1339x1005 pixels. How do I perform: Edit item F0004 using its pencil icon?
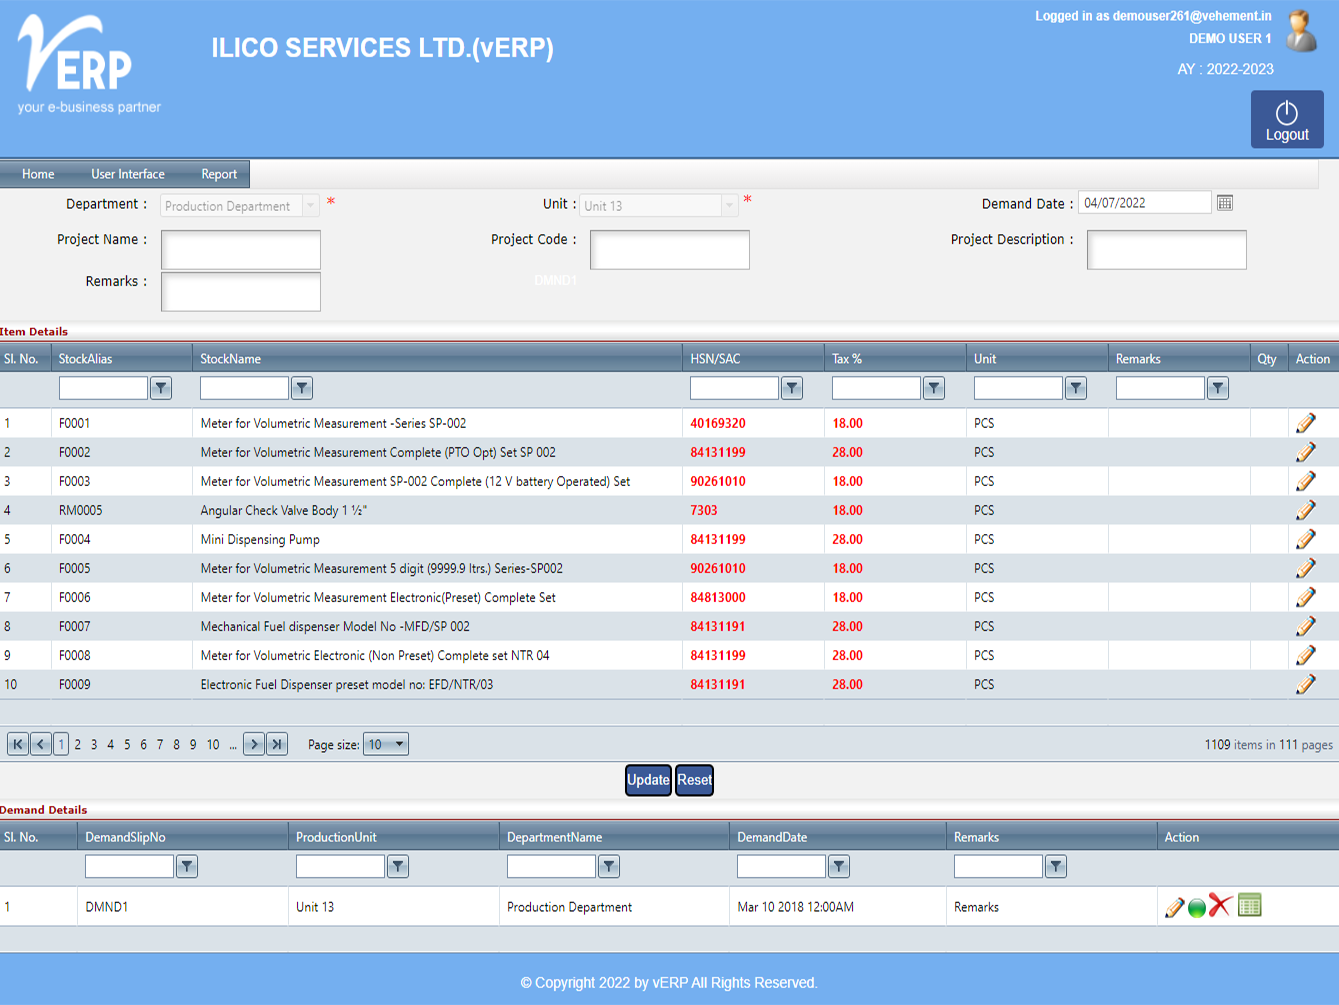click(1305, 539)
